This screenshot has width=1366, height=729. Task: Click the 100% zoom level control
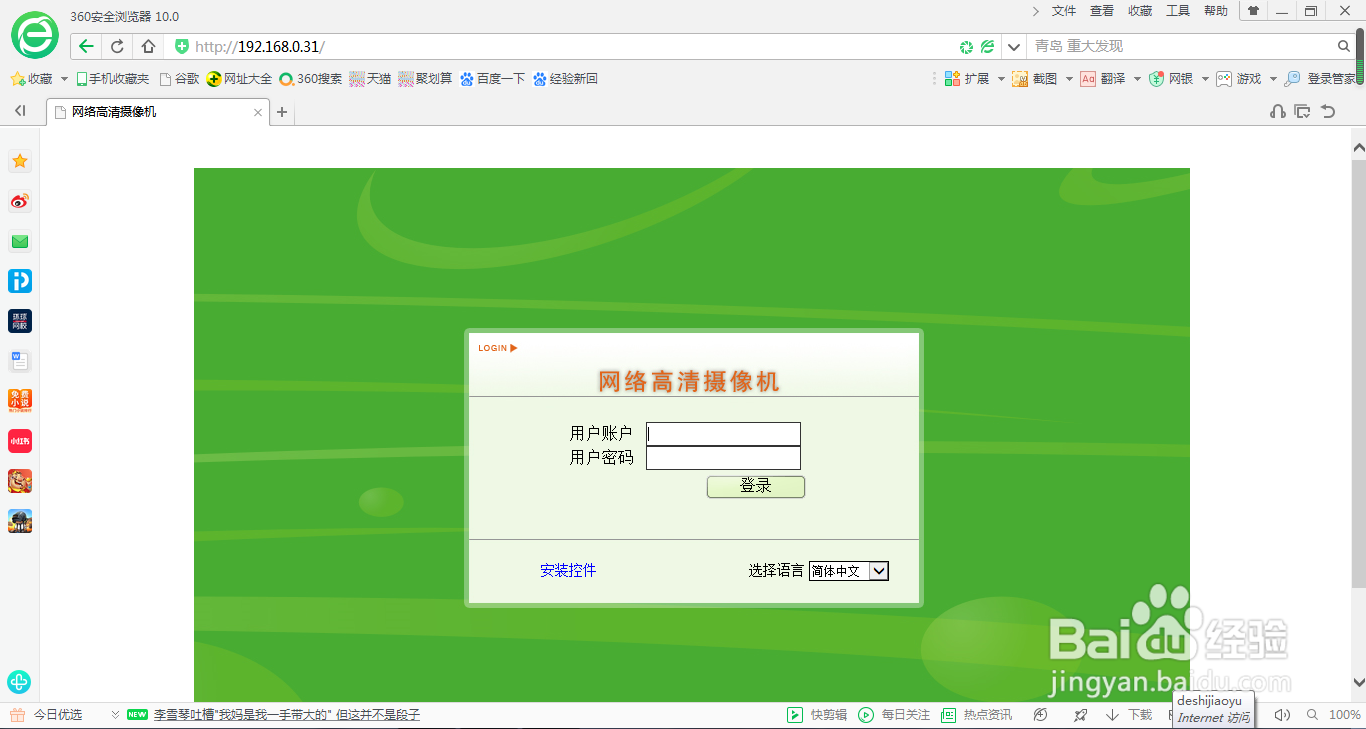1343,714
